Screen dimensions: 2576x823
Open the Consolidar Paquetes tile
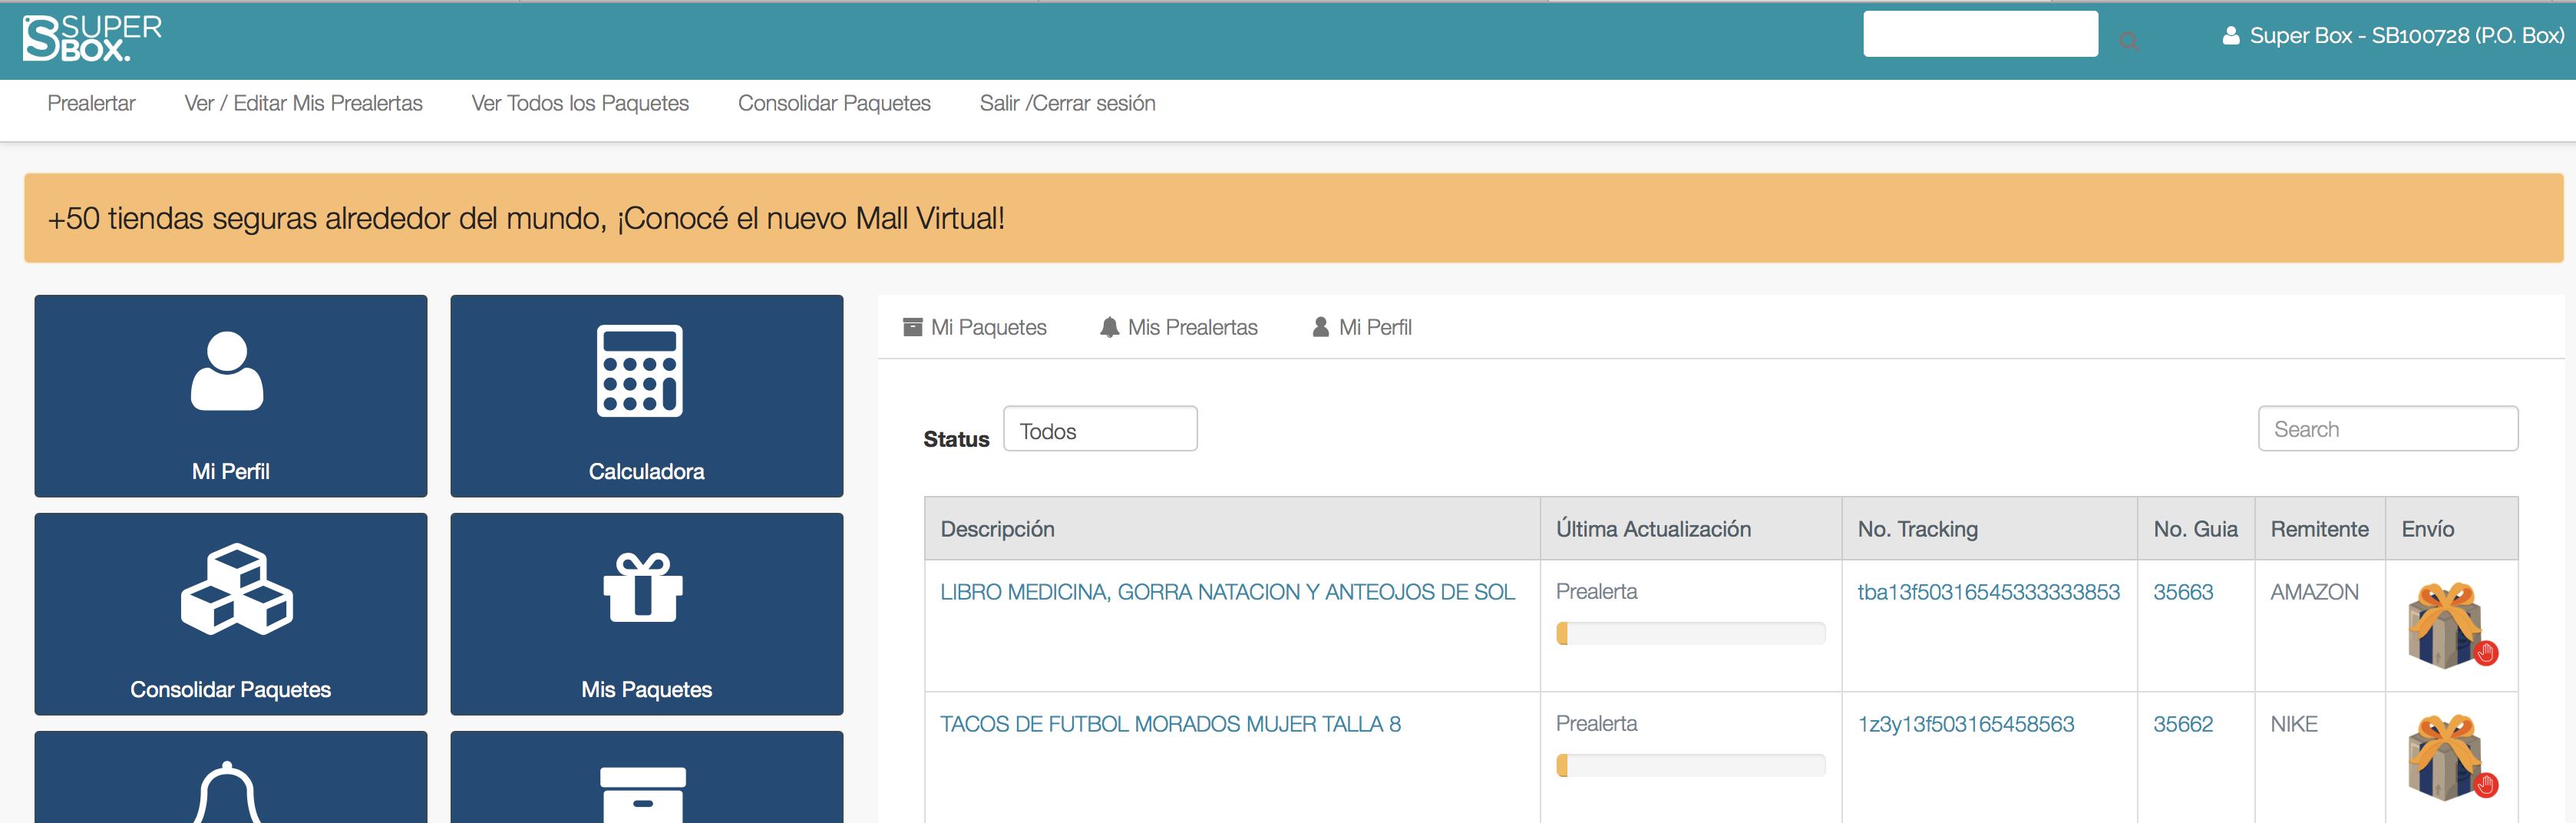[231, 614]
